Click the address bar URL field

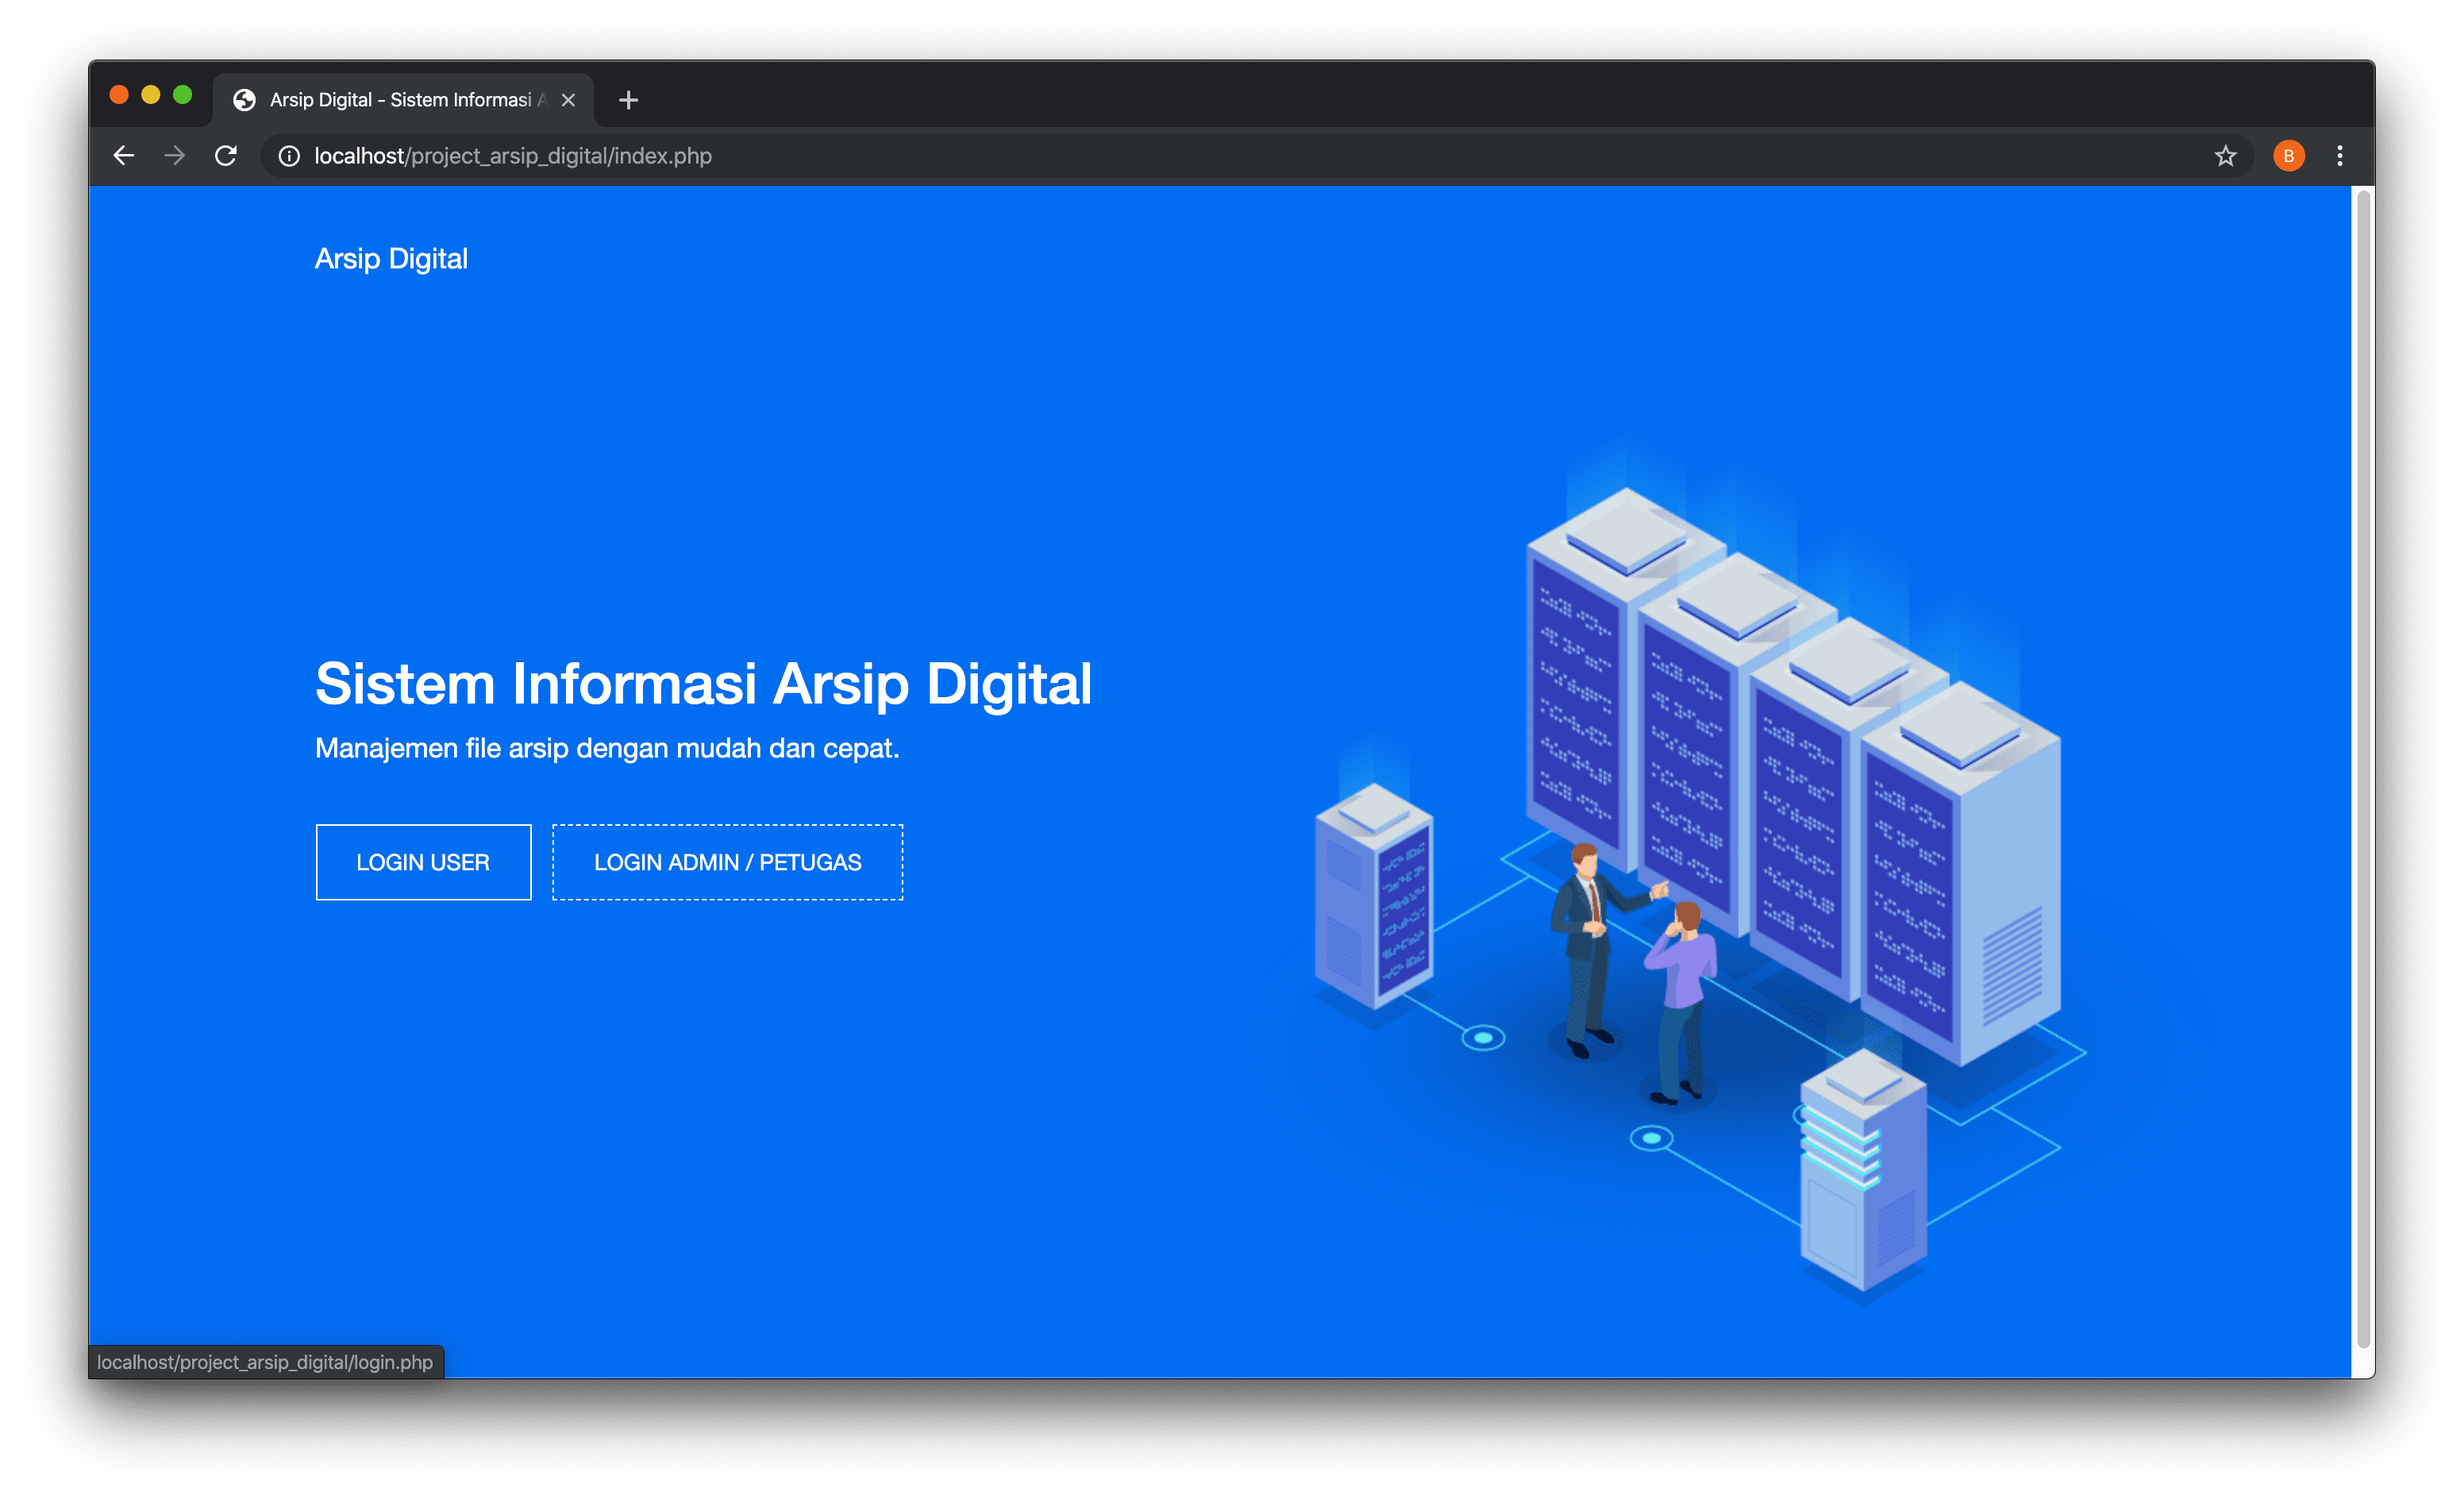point(1255,156)
